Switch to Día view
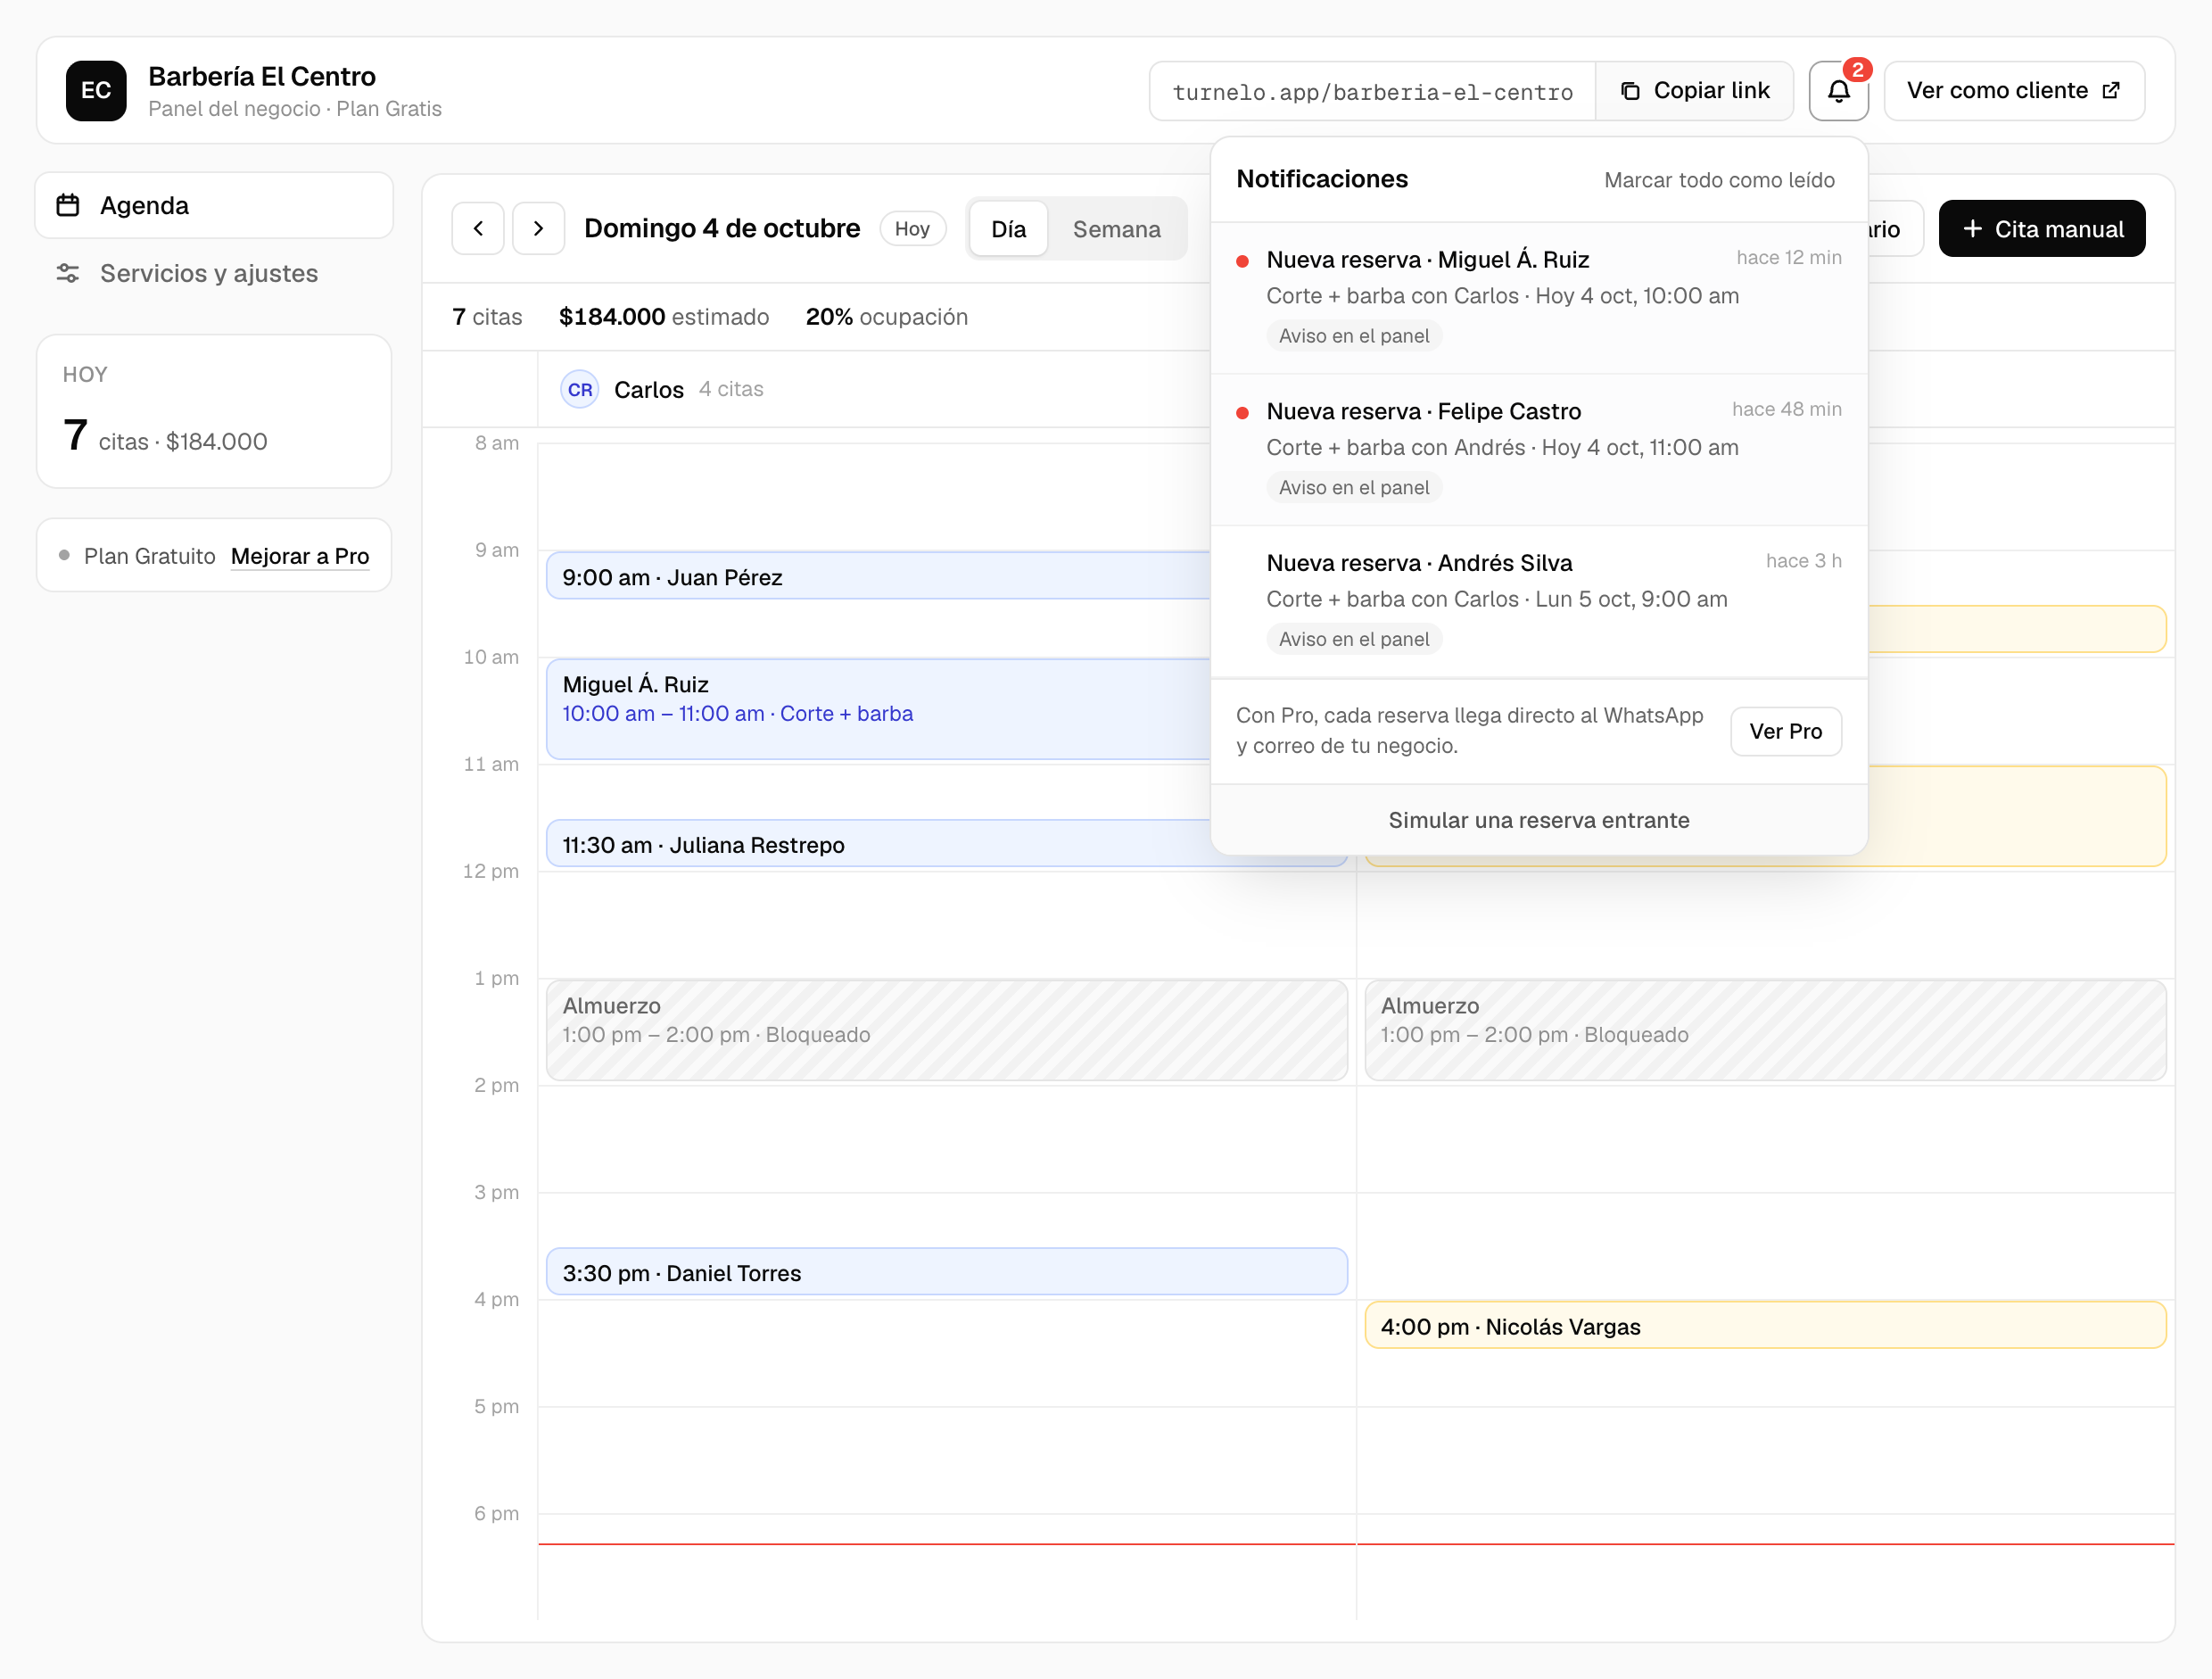The height and width of the screenshot is (1679, 2212). click(1008, 229)
